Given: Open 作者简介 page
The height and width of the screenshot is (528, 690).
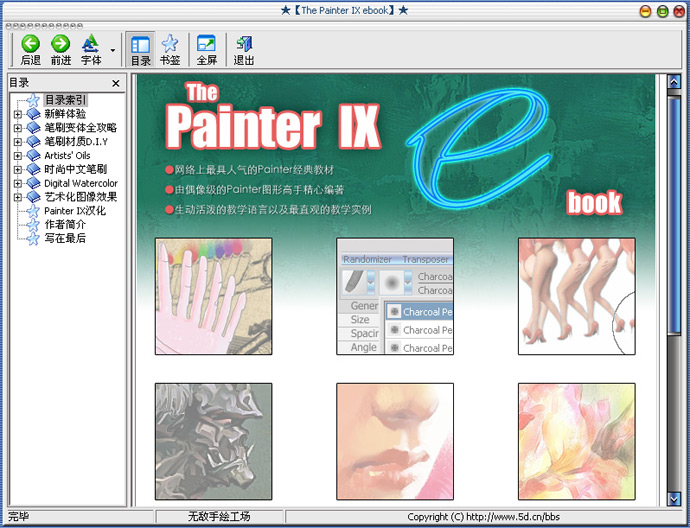Looking at the screenshot, I should [65, 224].
